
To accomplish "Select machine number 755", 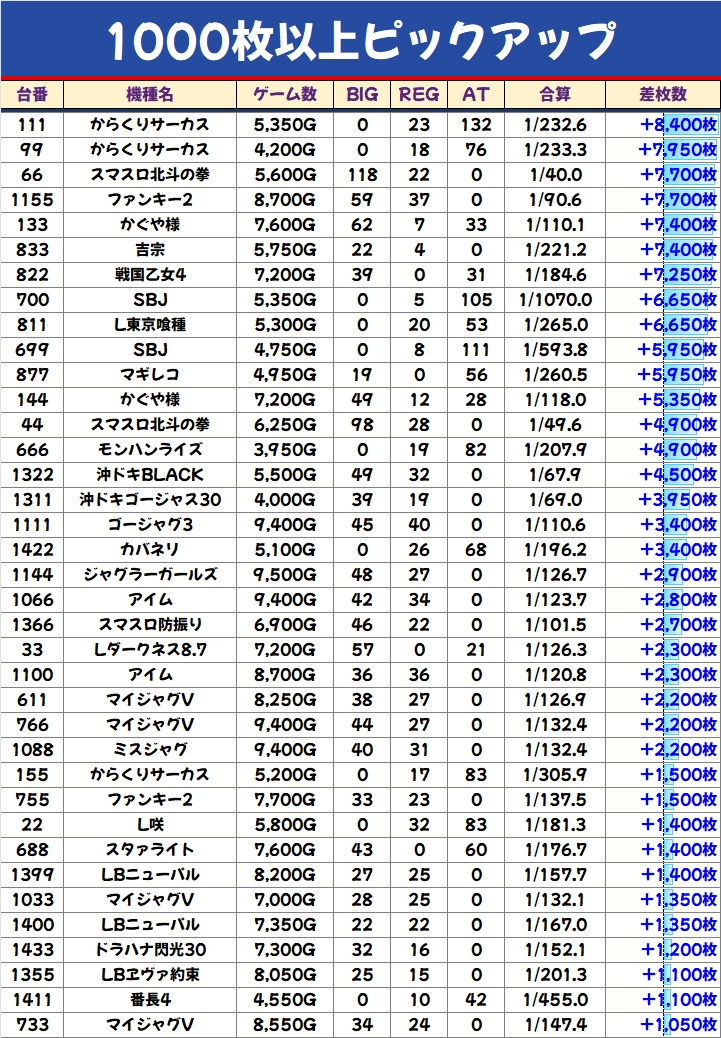I will point(32,800).
